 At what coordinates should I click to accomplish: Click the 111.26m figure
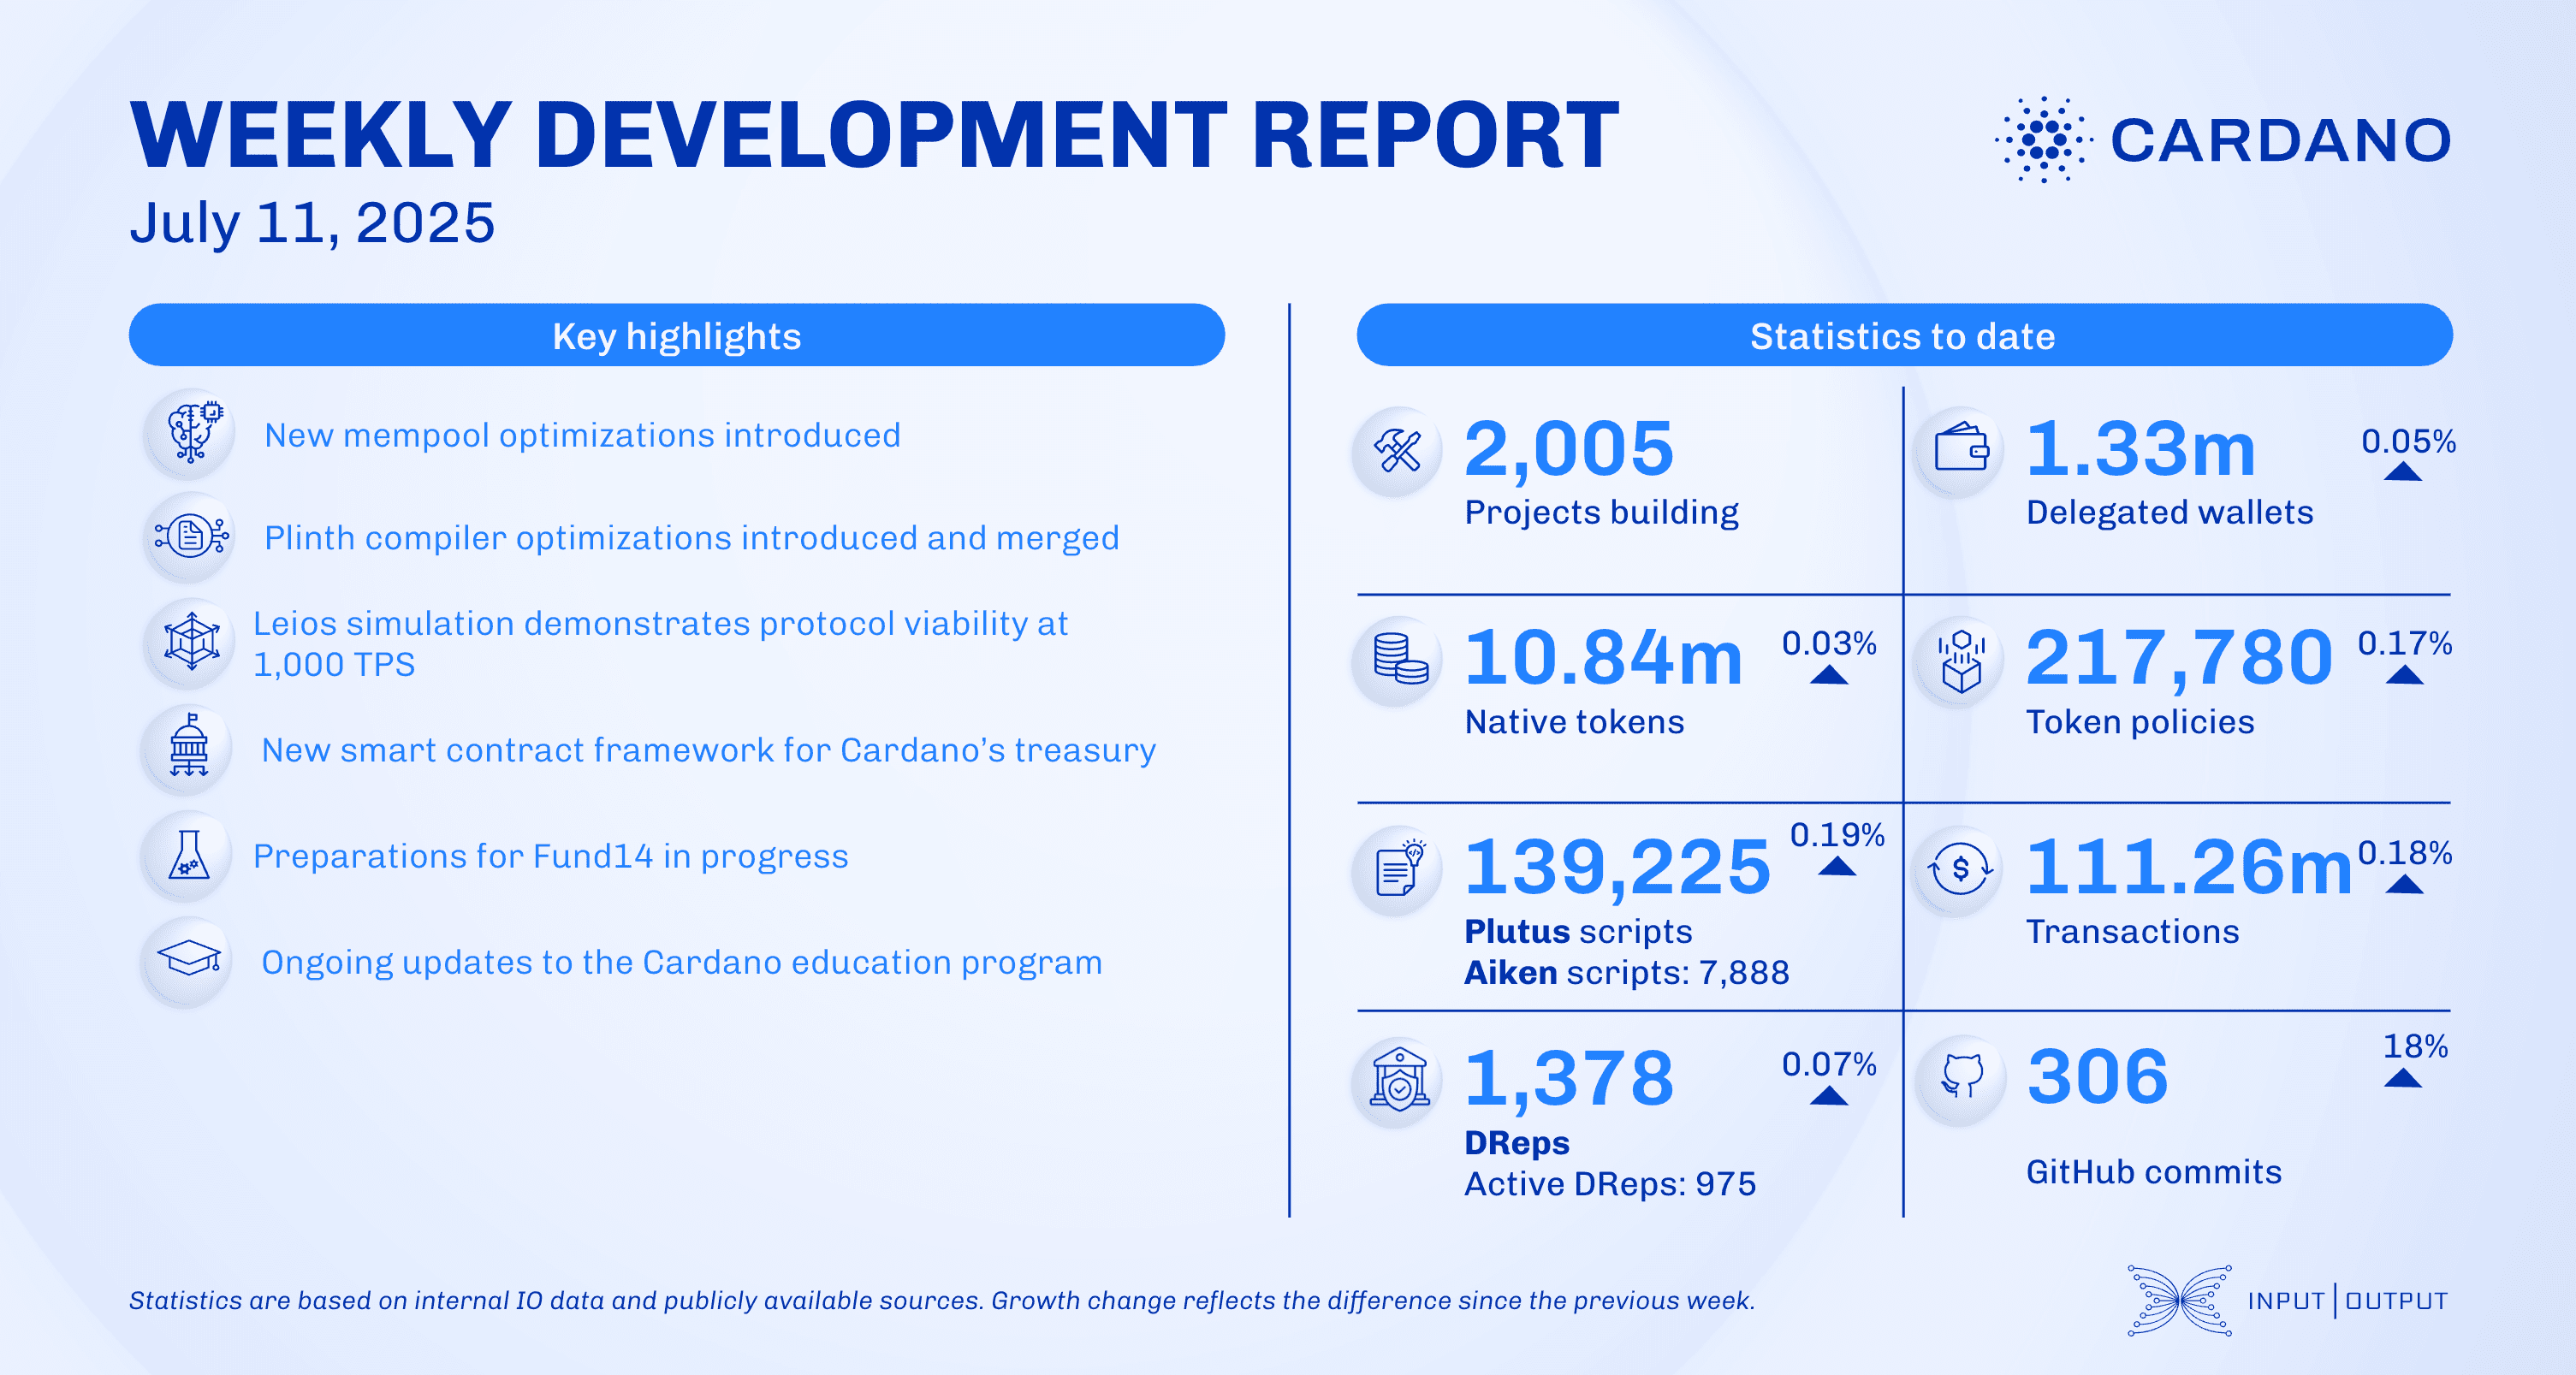click(x=2189, y=868)
